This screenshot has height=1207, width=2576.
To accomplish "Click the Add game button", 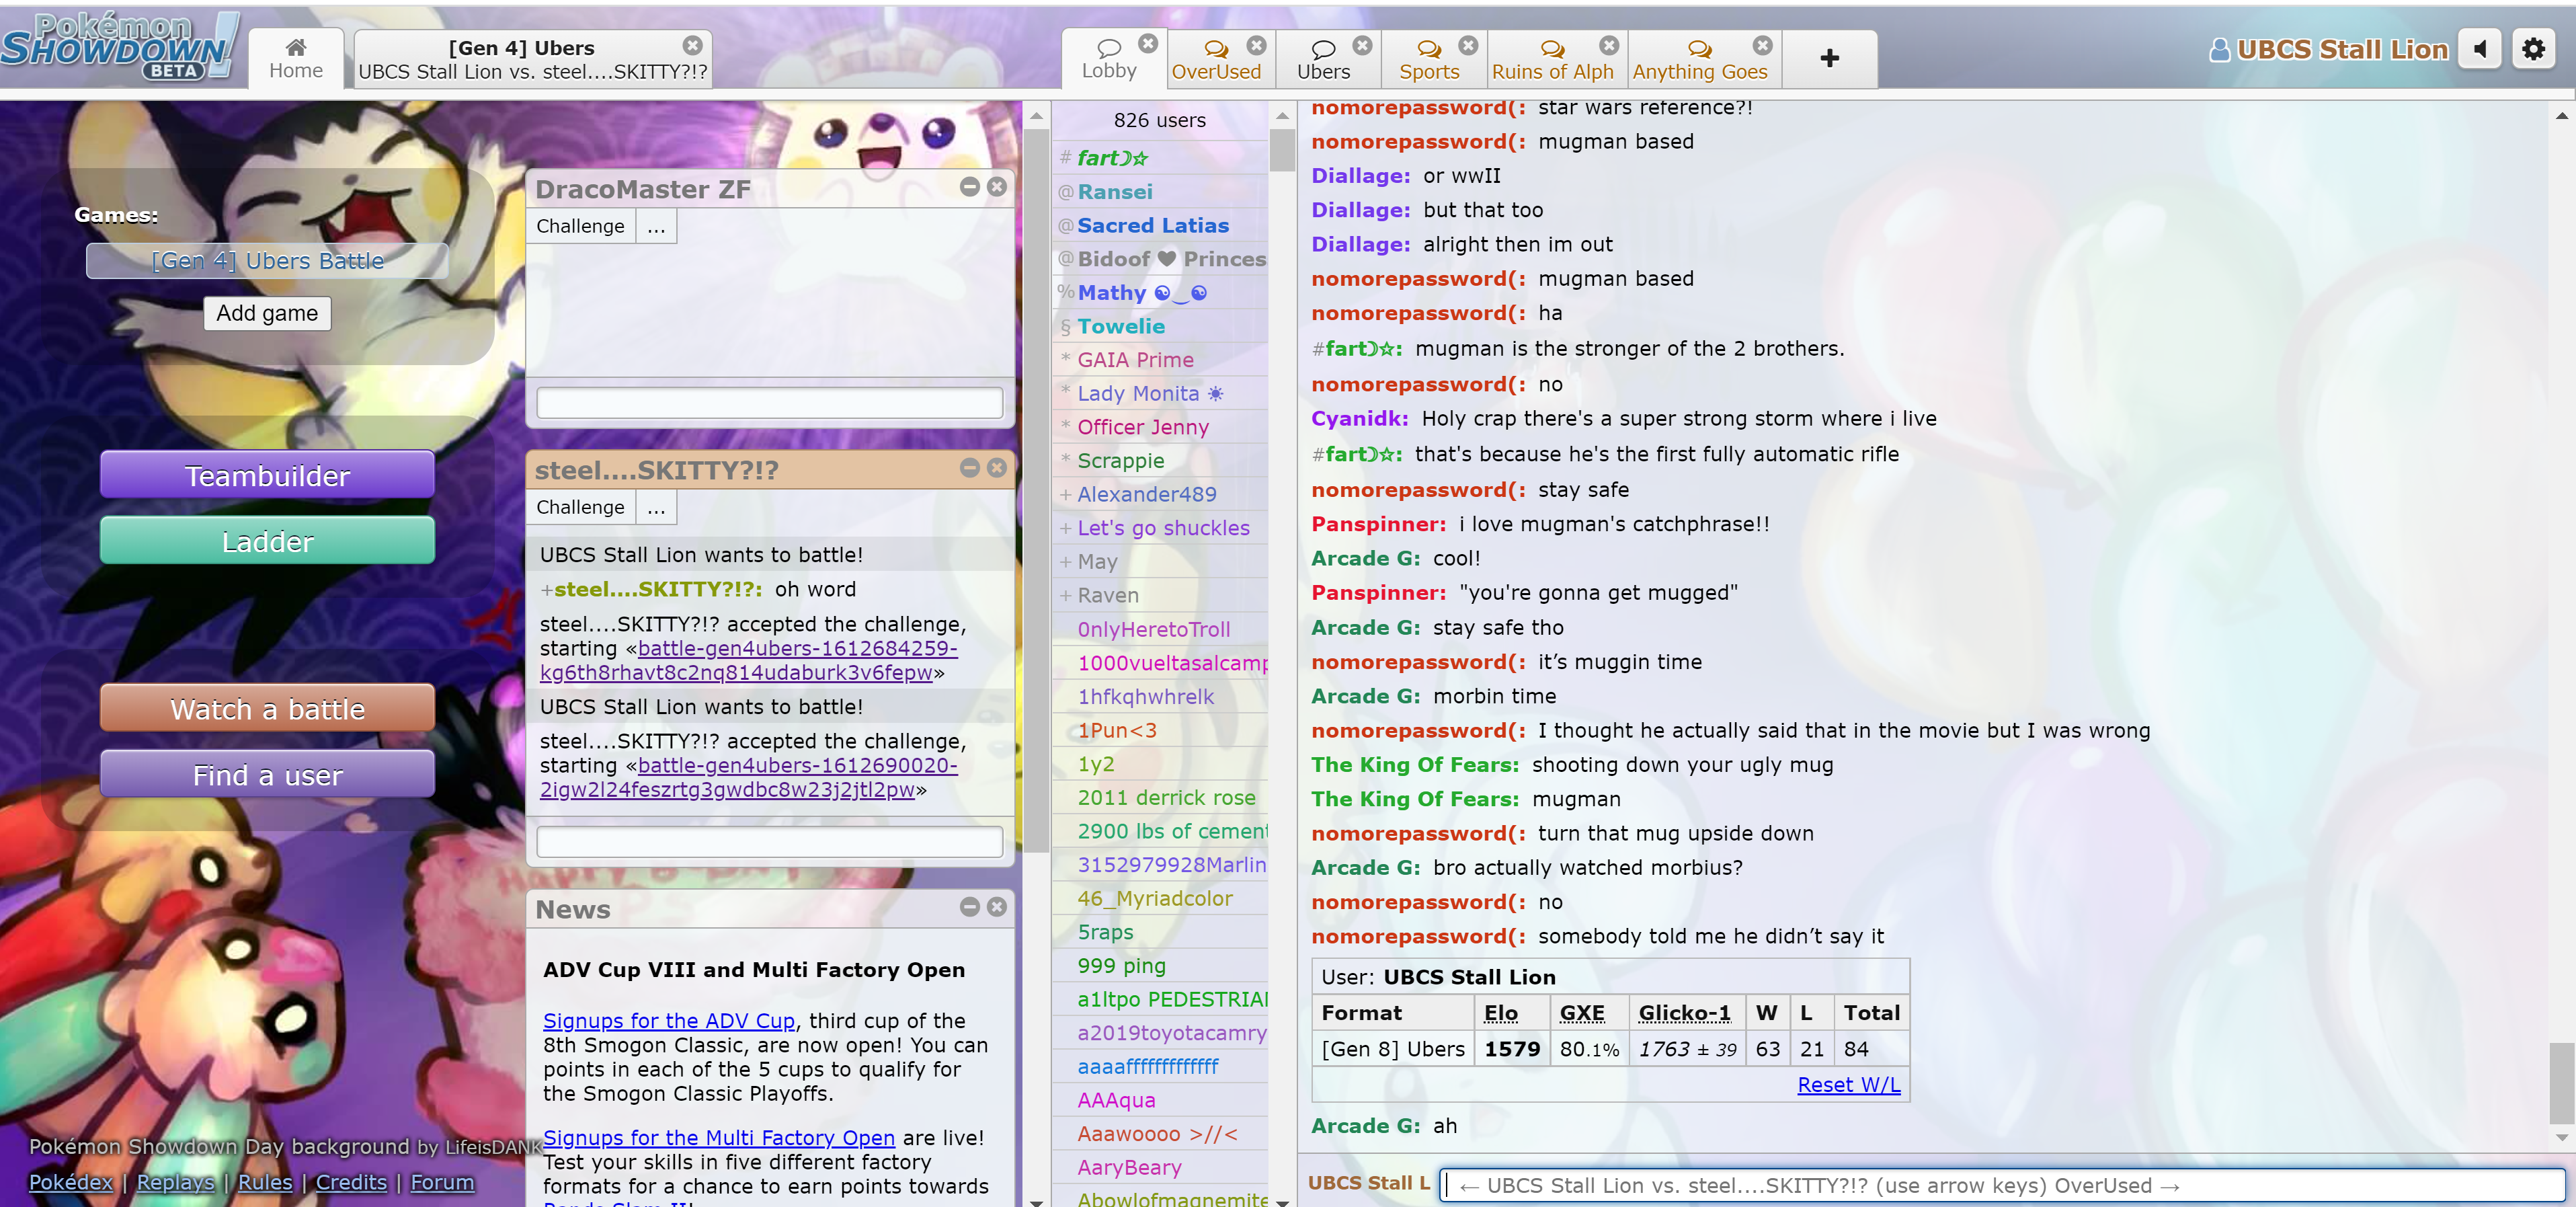I will (x=267, y=313).
